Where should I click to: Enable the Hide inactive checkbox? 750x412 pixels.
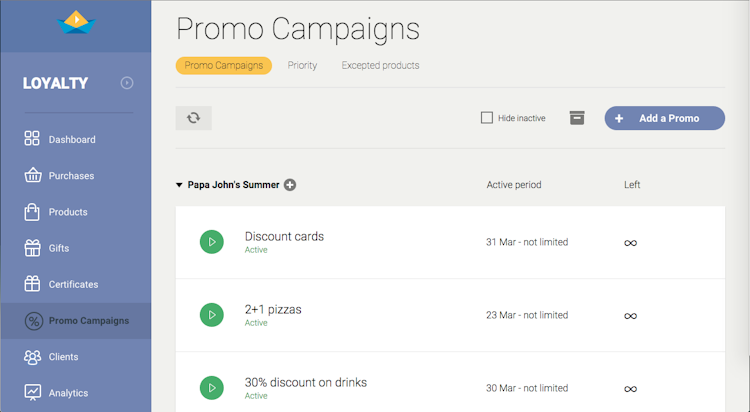coord(487,118)
